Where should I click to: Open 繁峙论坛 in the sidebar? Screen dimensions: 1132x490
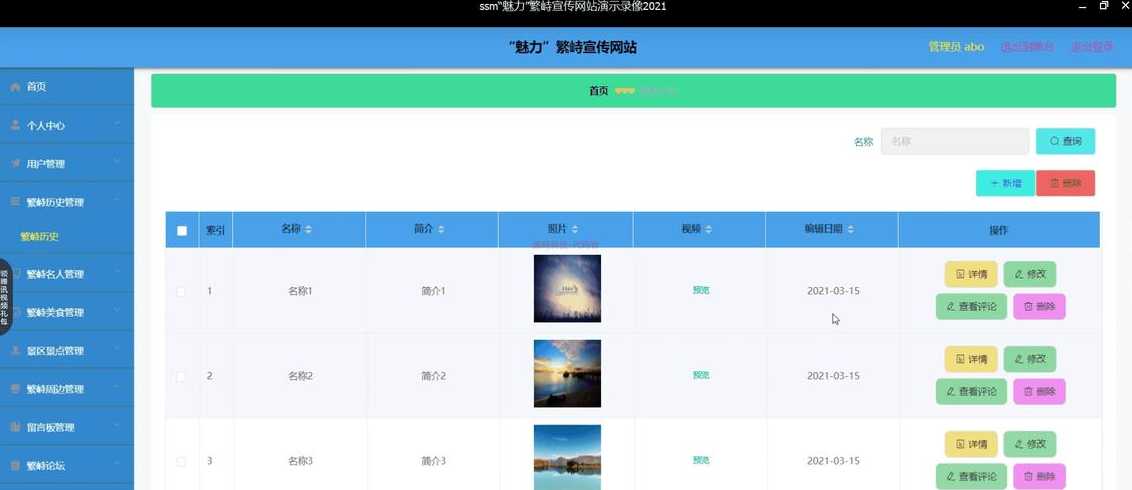pos(66,465)
